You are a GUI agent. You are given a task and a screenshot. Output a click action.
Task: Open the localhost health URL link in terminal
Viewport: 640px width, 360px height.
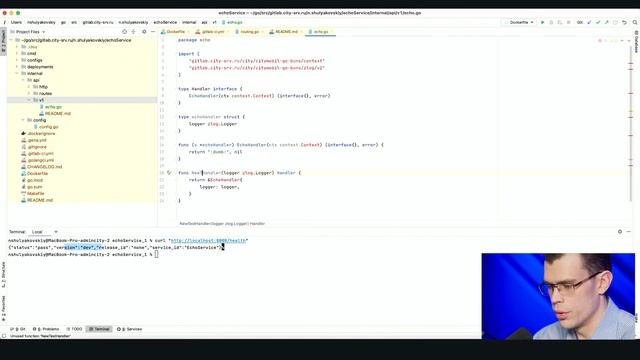pyautogui.click(x=209, y=241)
